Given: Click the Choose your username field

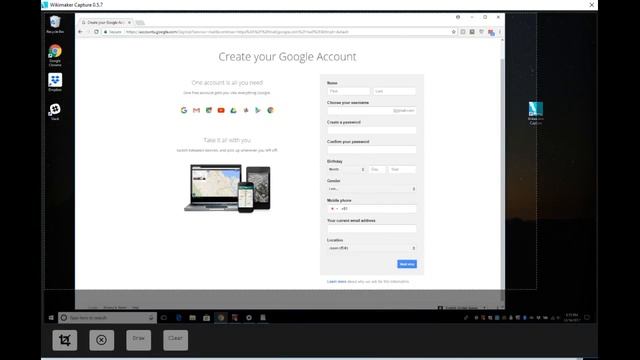Looking at the screenshot, I should [x=372, y=111].
